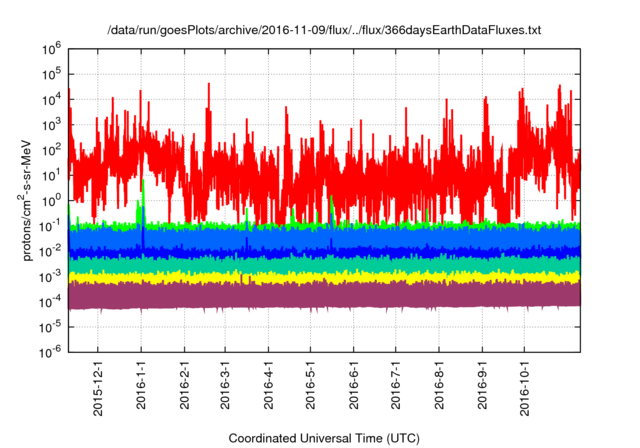This screenshot has width=640, height=448.
Task: Select the 2016-5-1 date tick label
Action: click(310, 385)
